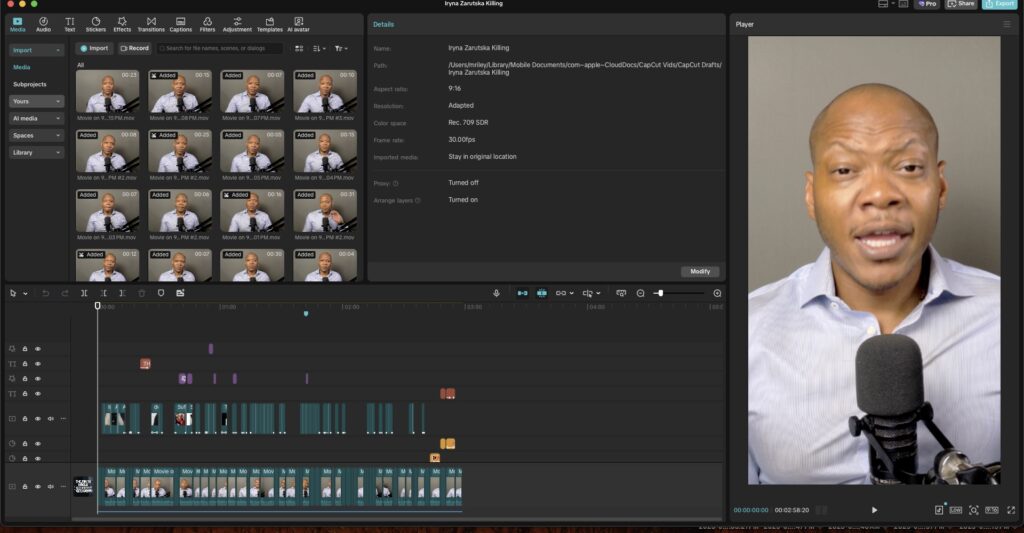Image resolution: width=1024 pixels, height=533 pixels.
Task: Click the zoom in timeline icon
Action: [x=717, y=293]
